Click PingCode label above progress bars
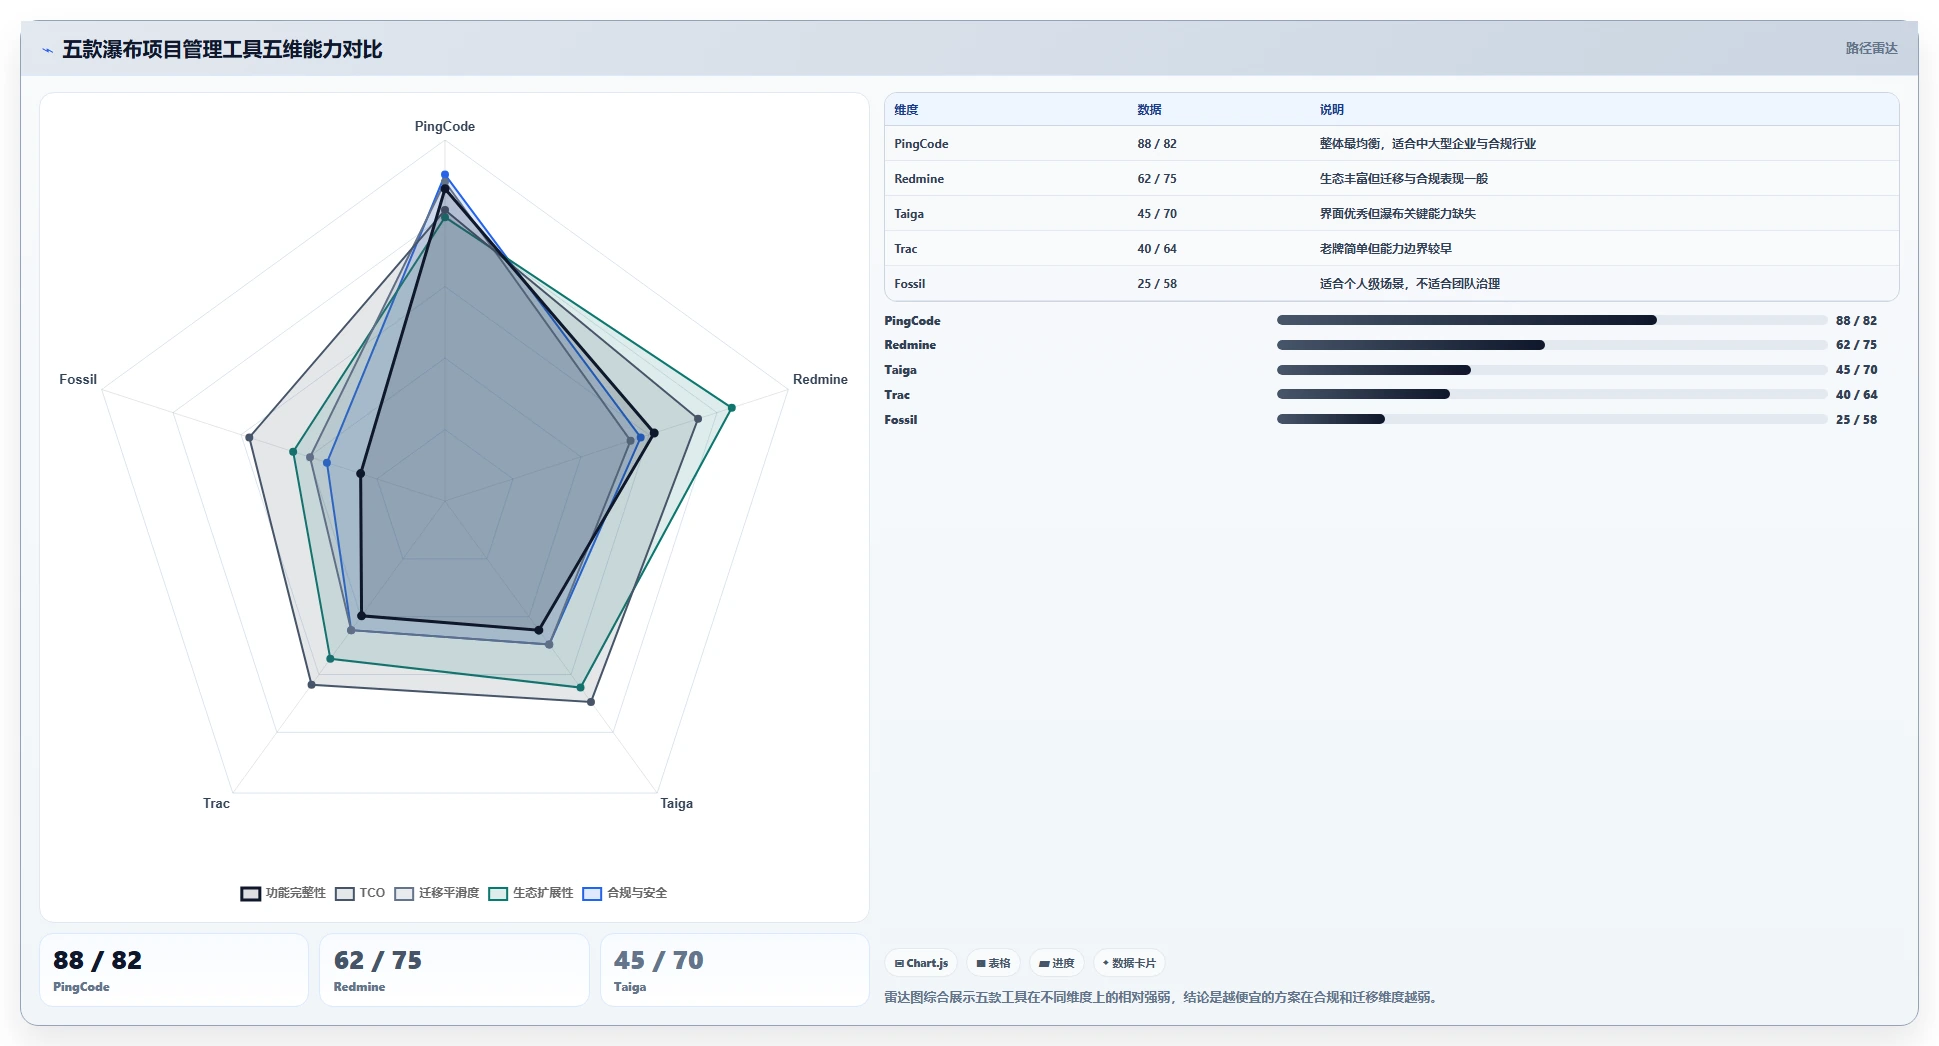 pyautogui.click(x=912, y=321)
